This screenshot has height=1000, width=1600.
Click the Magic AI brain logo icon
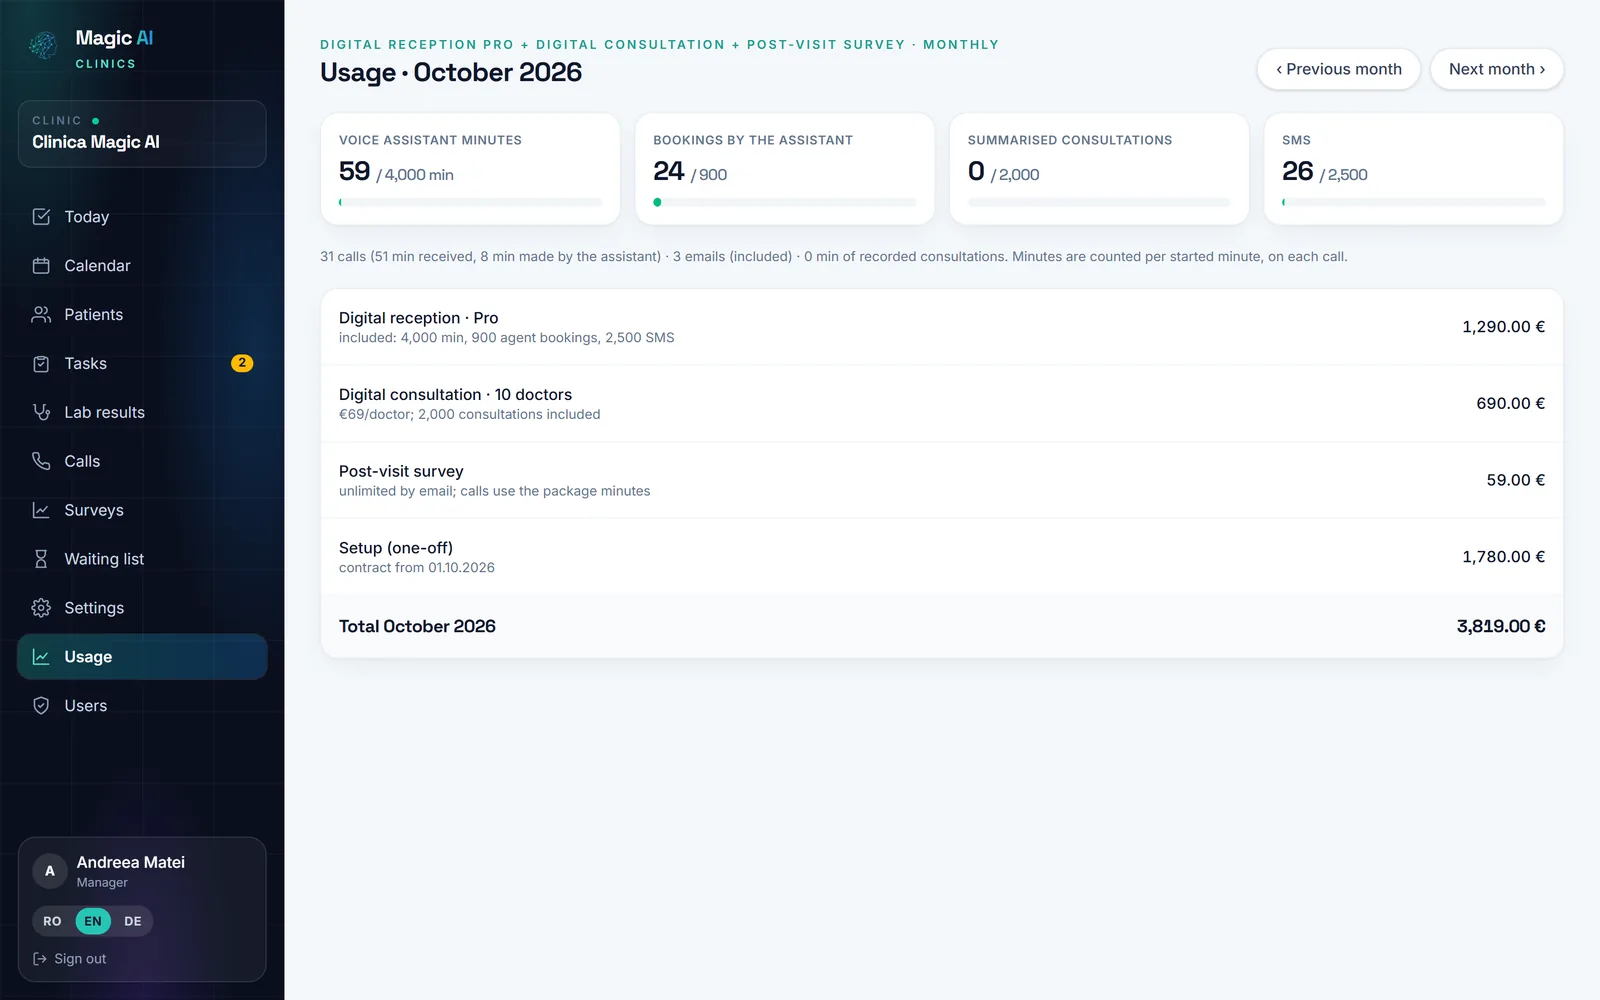pos(43,45)
